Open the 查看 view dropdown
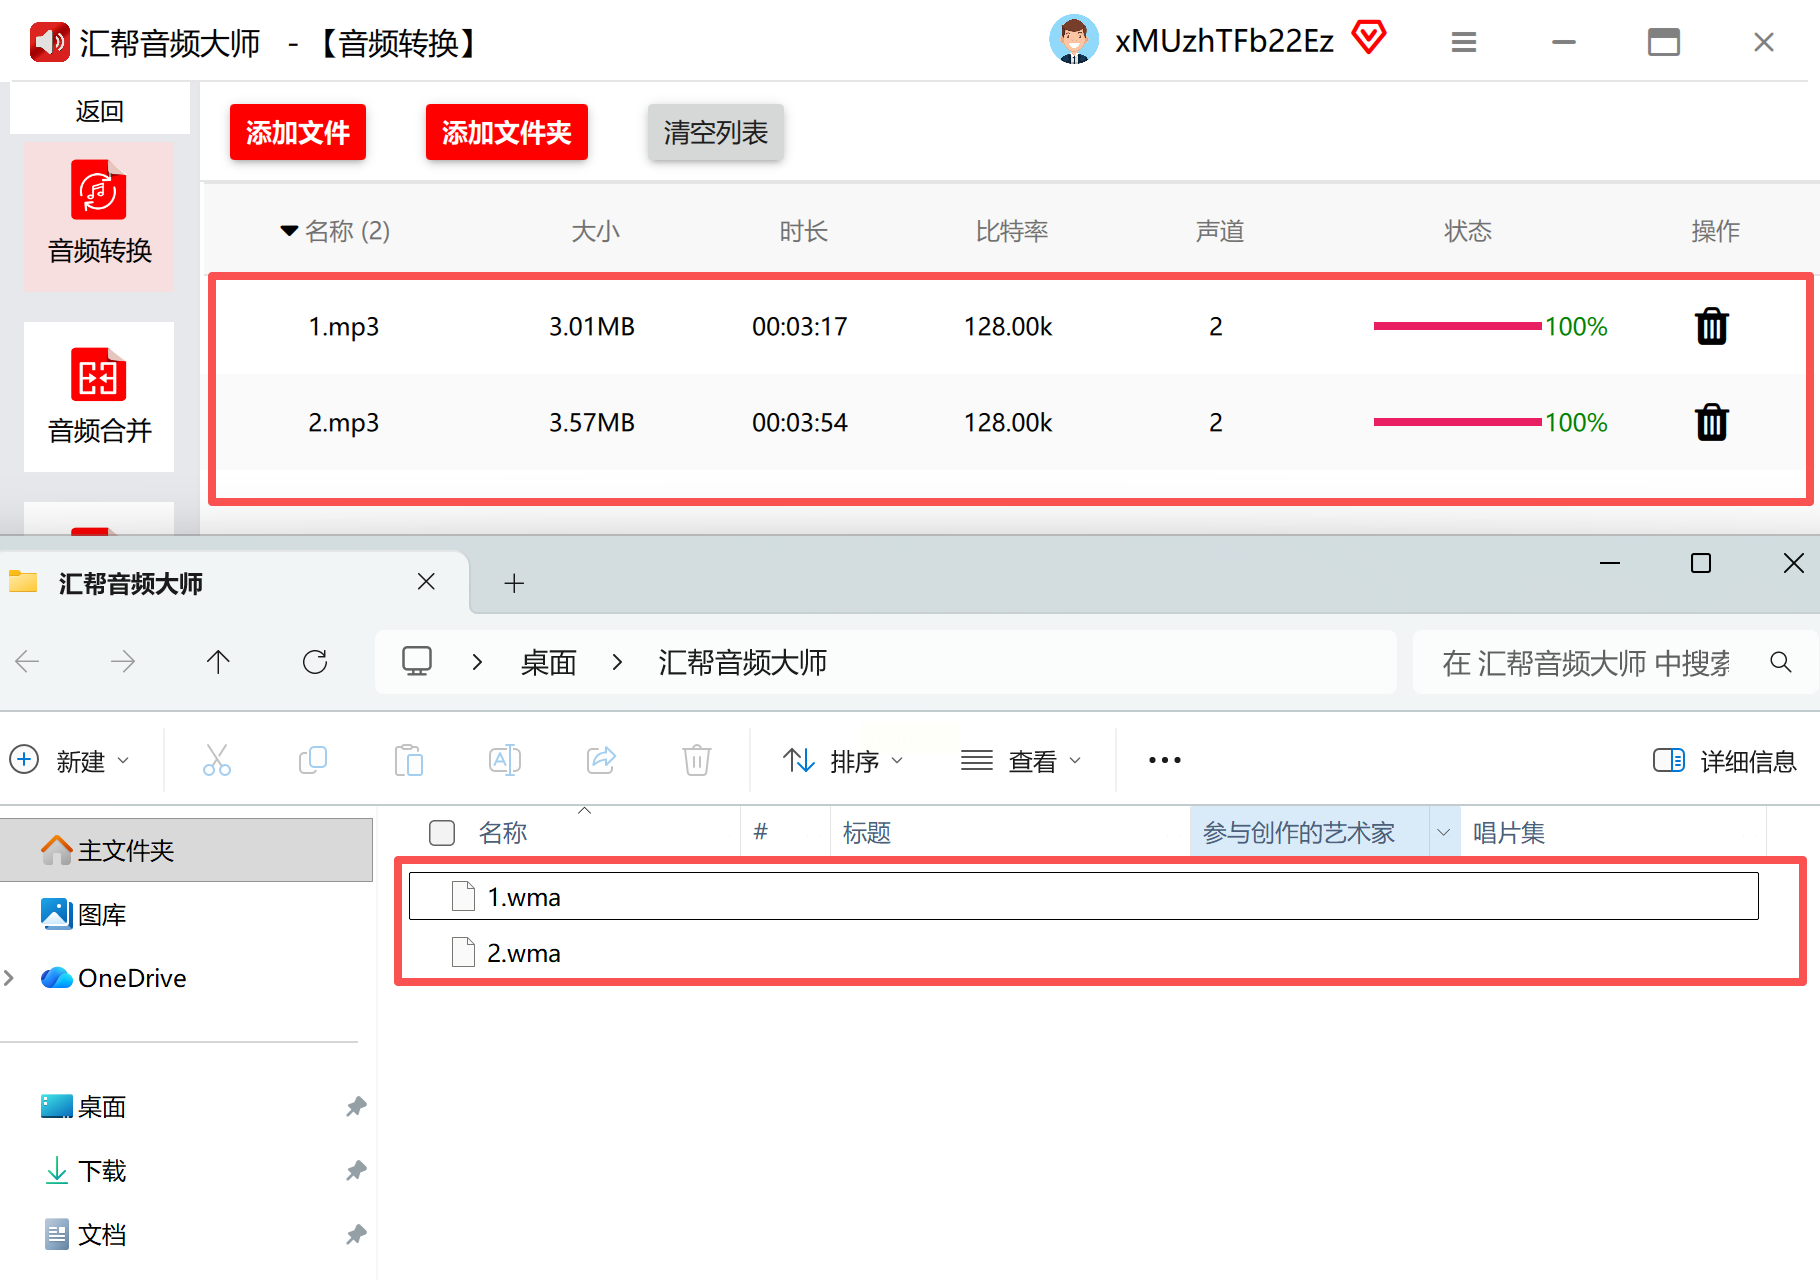Screen dimensions: 1820x1280 1021,761
